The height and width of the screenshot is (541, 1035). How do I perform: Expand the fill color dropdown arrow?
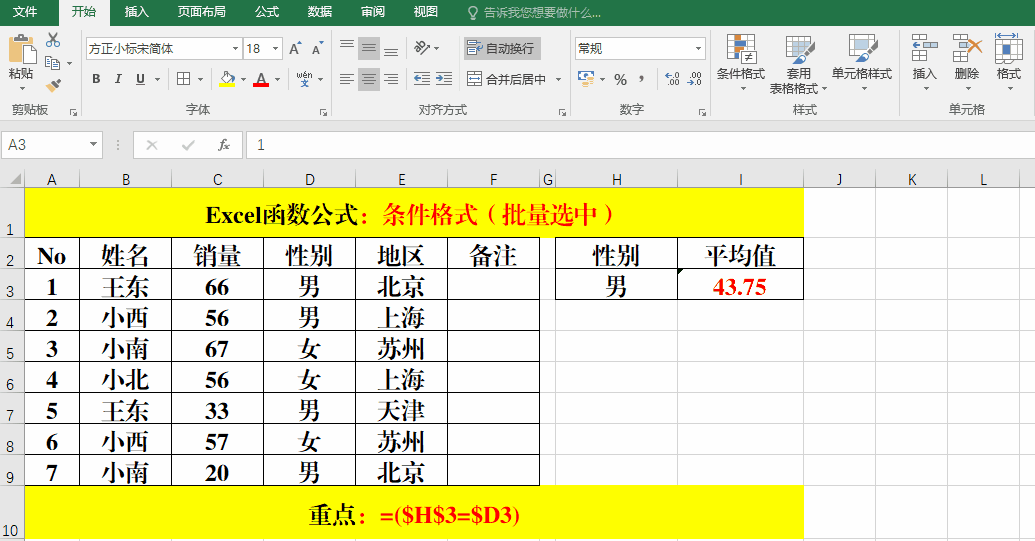(x=244, y=79)
